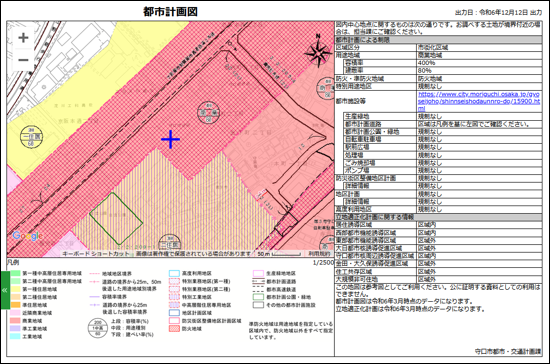The image size is (550, 364).
Task: Open the city.moriguchi.osaka.jp hyperlink
Action: [479, 101]
